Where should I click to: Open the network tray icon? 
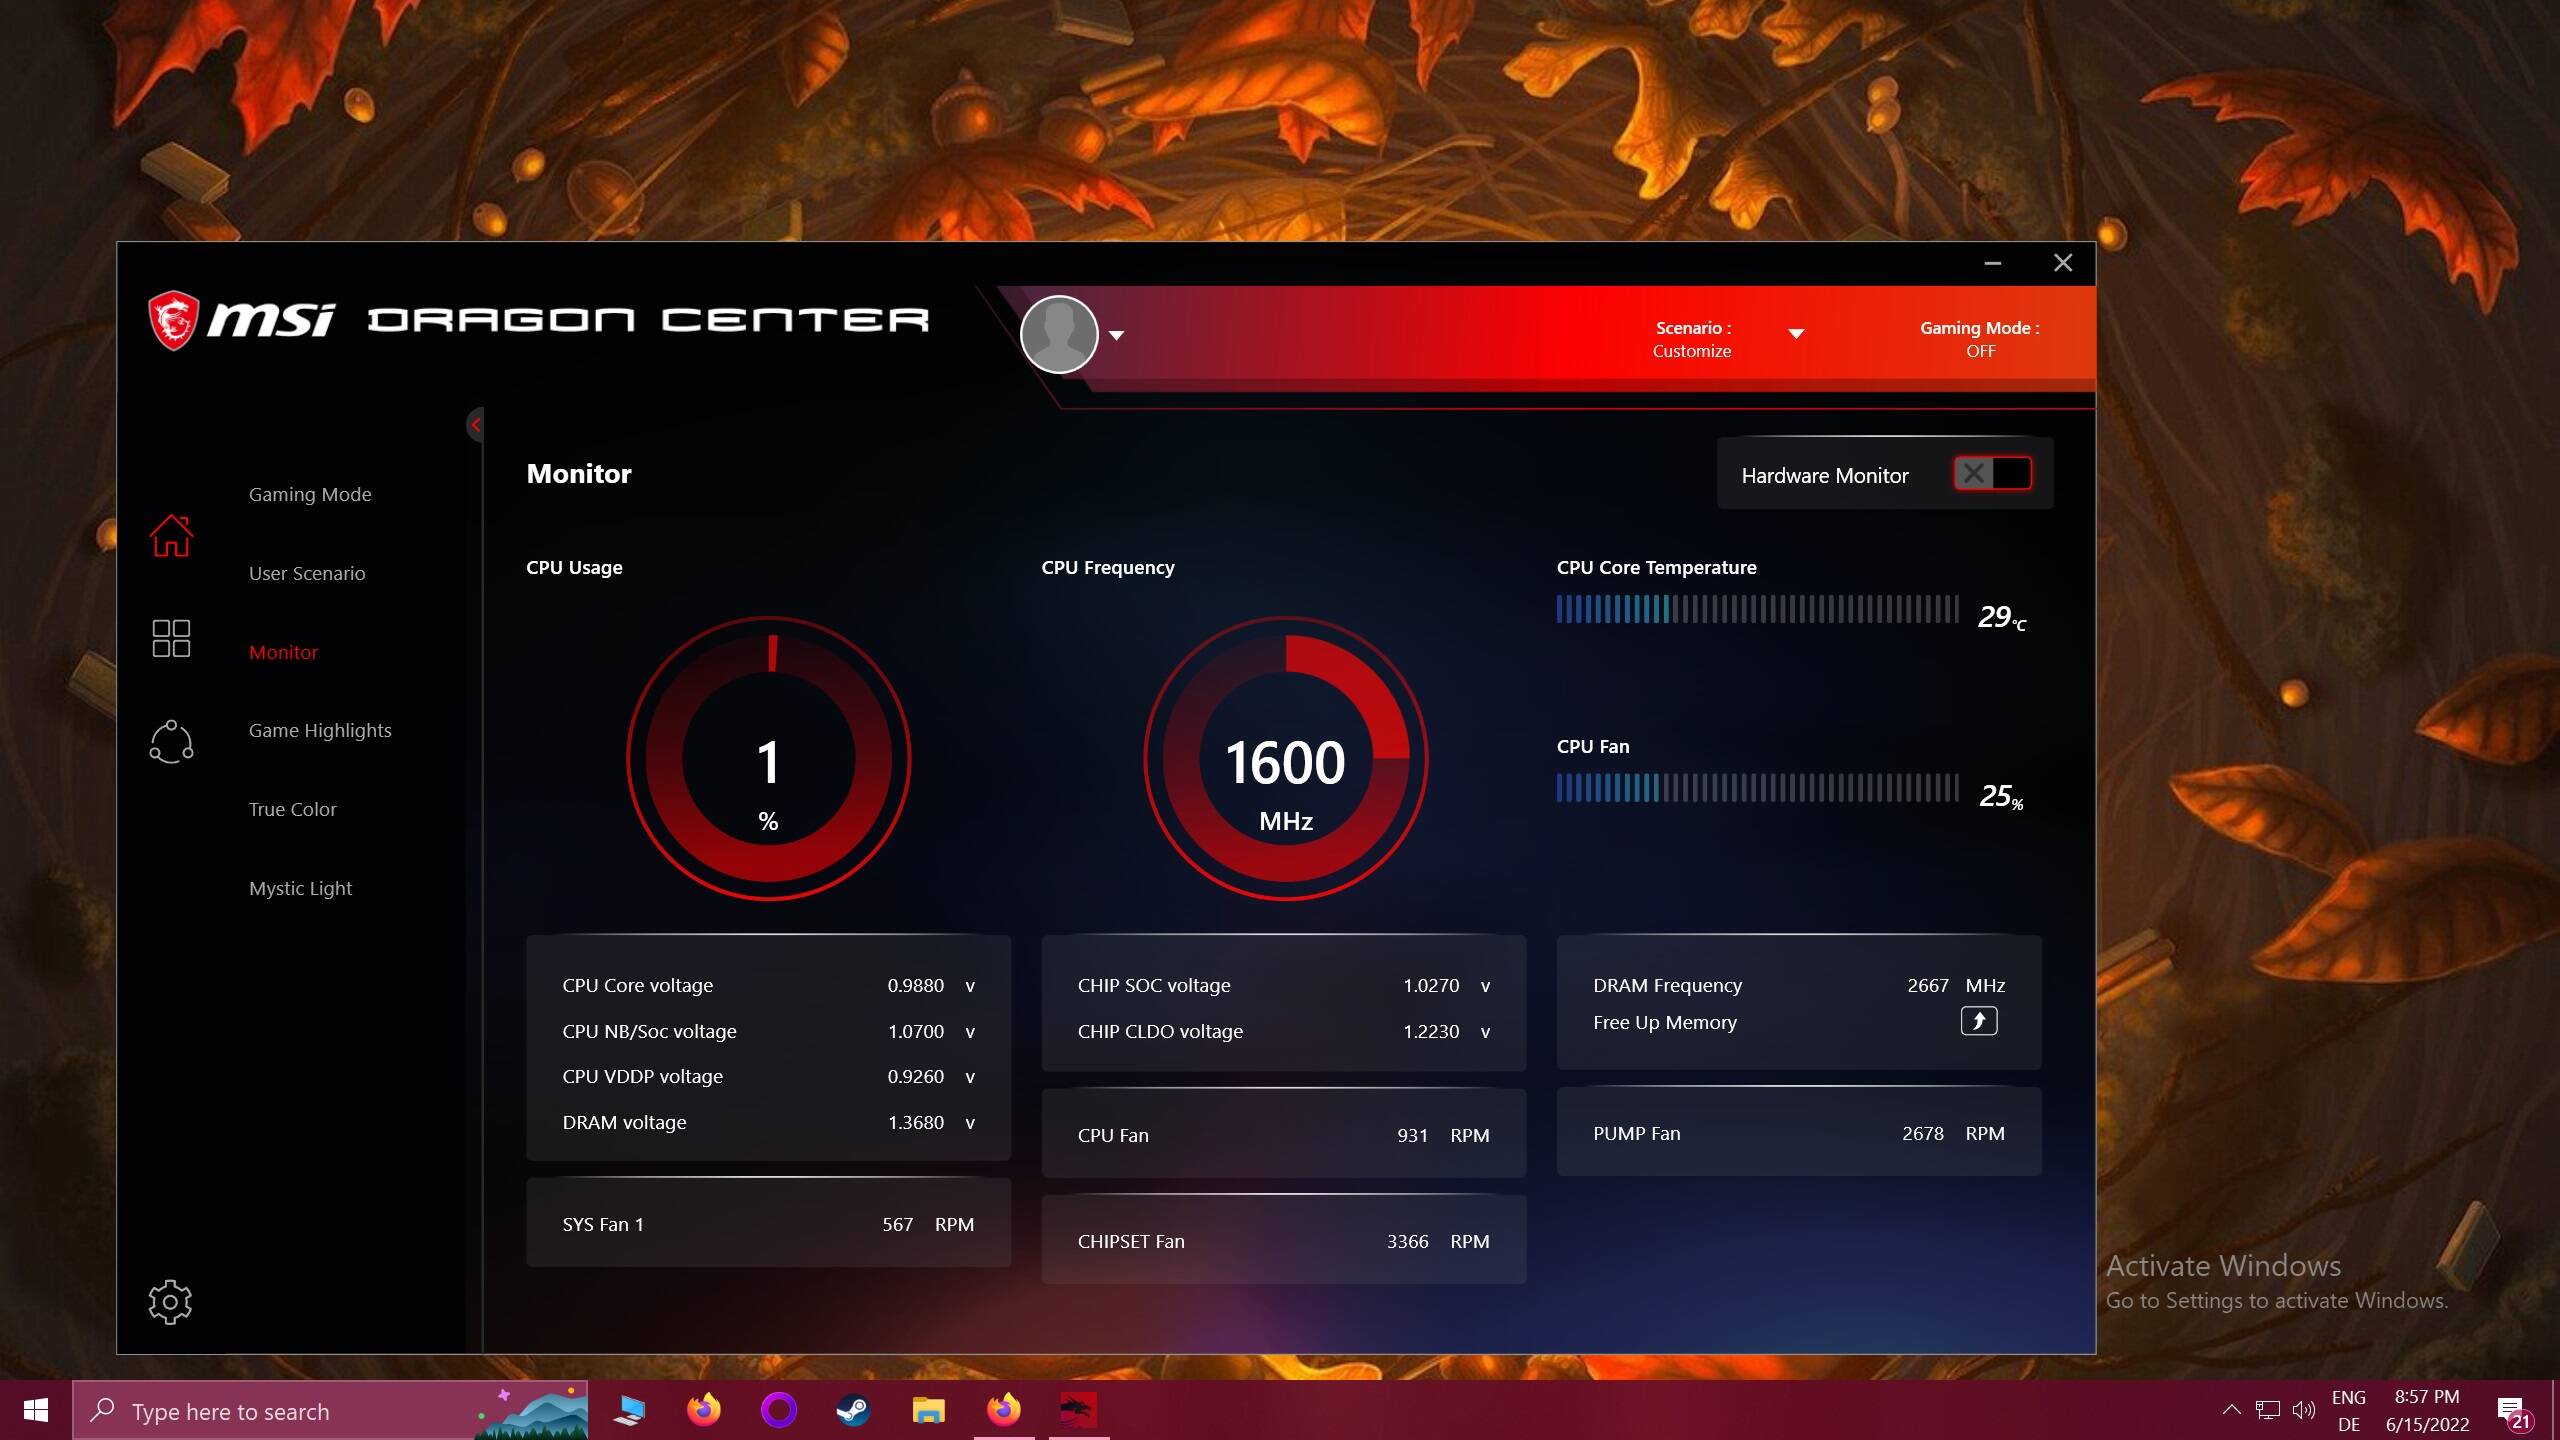2267,1410
